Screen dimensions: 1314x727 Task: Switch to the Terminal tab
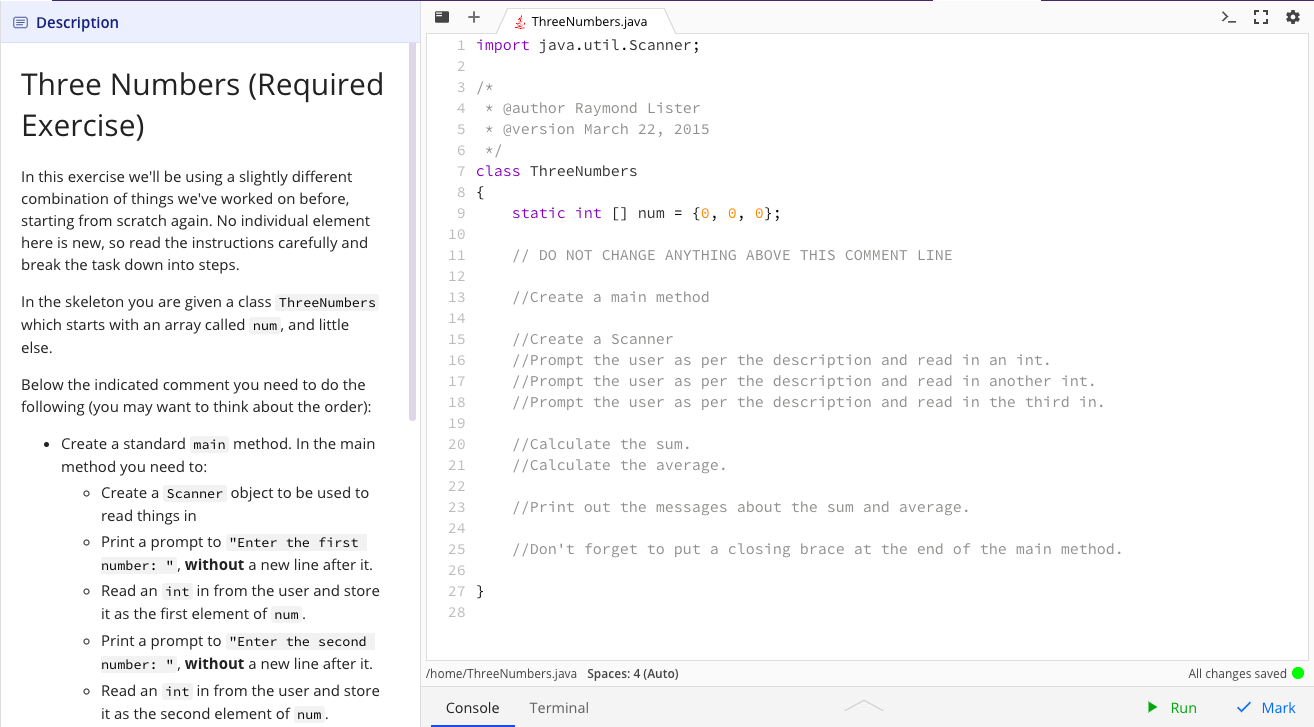pos(558,708)
